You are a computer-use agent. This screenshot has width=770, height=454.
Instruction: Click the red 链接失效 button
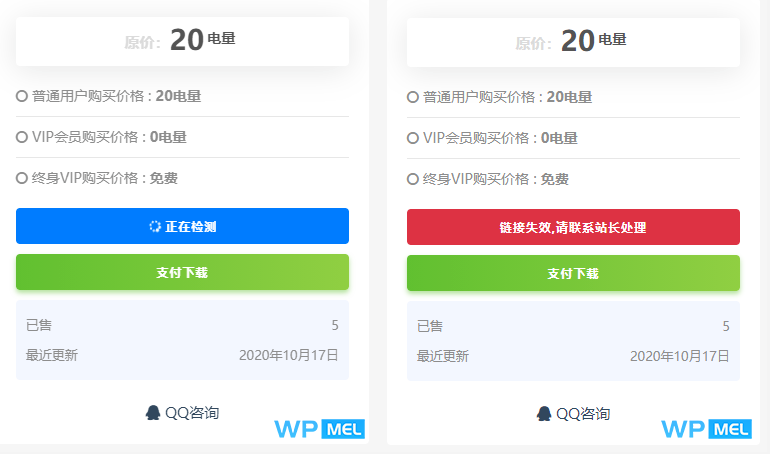tap(573, 227)
